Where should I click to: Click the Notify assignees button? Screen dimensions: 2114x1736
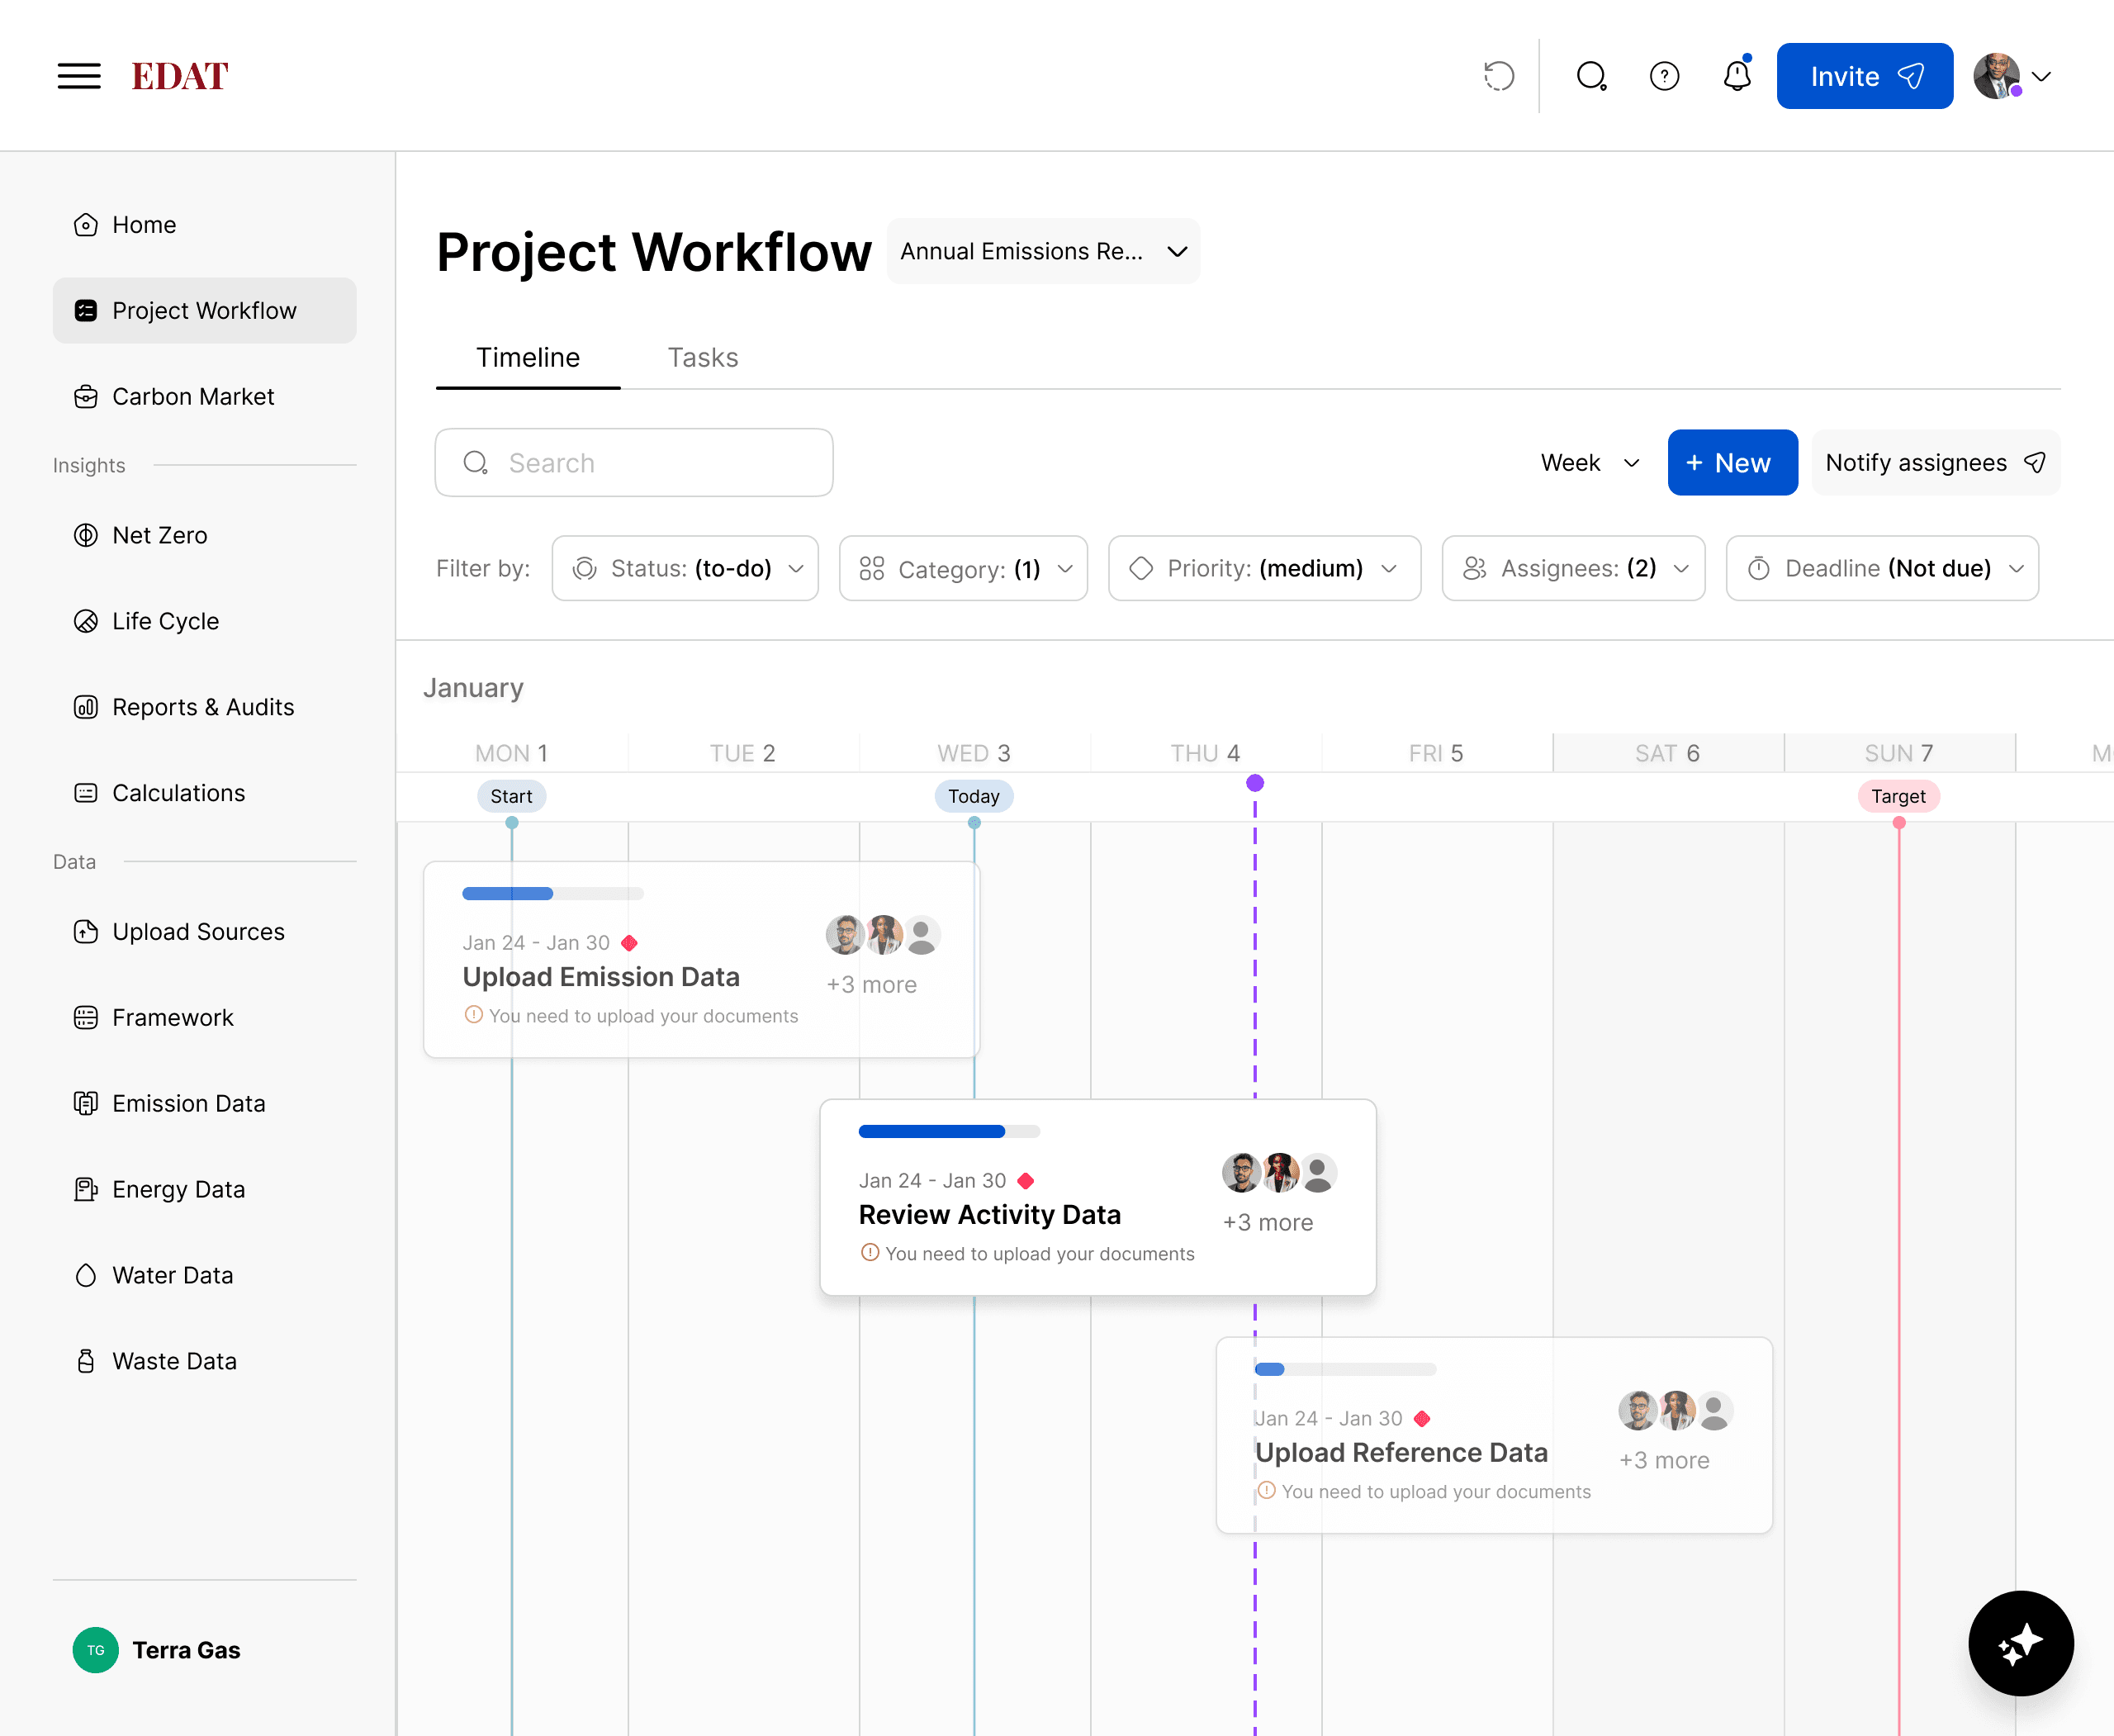pos(1935,463)
